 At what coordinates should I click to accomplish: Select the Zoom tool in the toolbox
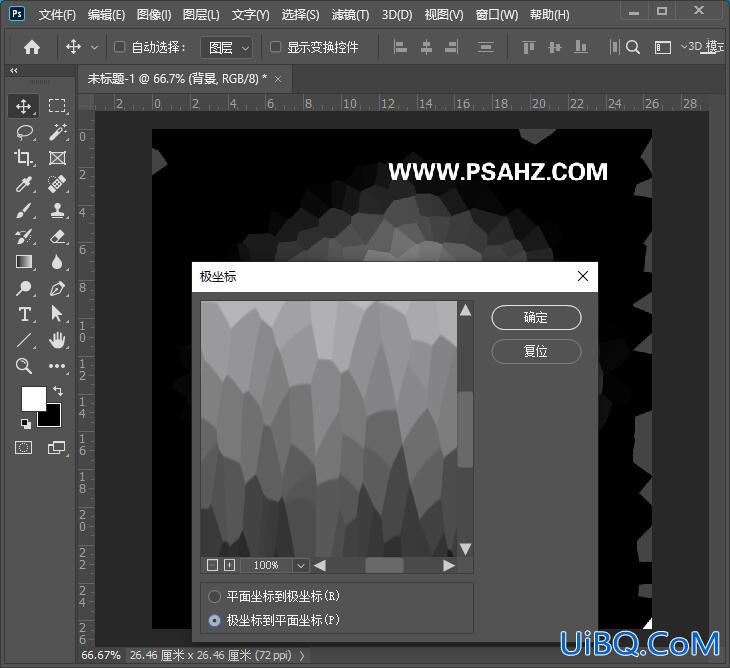(x=24, y=366)
